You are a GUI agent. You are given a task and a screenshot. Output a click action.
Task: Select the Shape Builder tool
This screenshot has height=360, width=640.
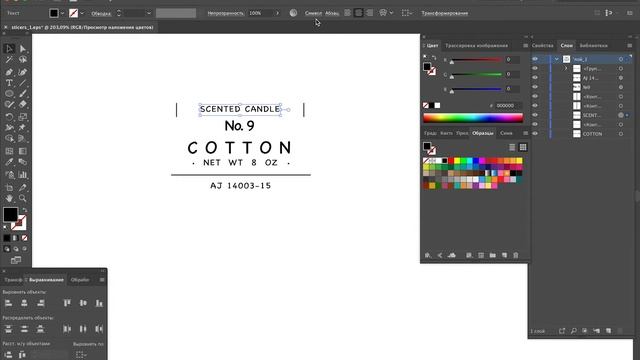tap(9, 139)
